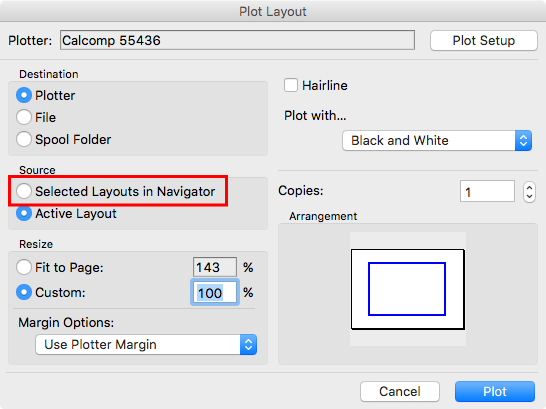This screenshot has width=546, height=409.
Task: Open the Use Plotter Margin dropdown
Action: tap(146, 345)
